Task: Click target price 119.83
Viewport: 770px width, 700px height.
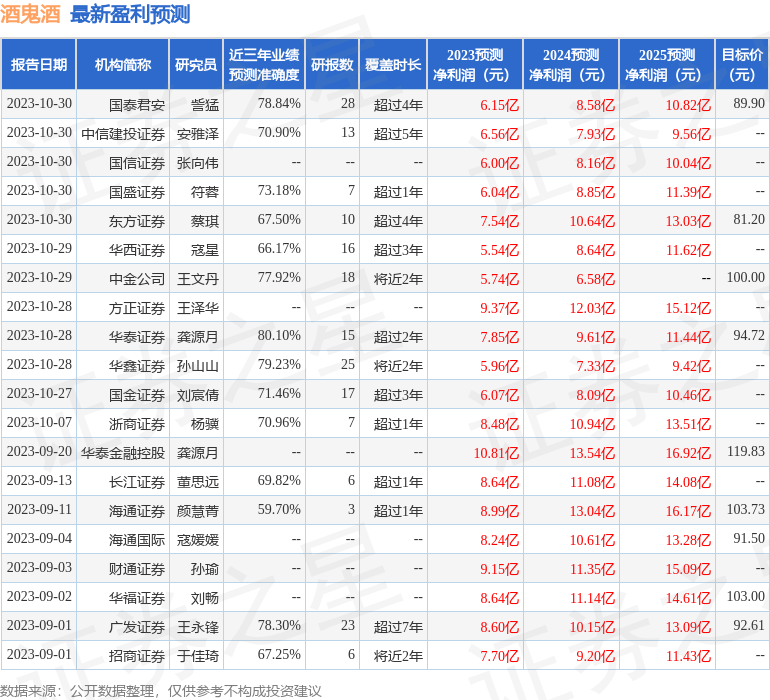Action: coord(746,451)
